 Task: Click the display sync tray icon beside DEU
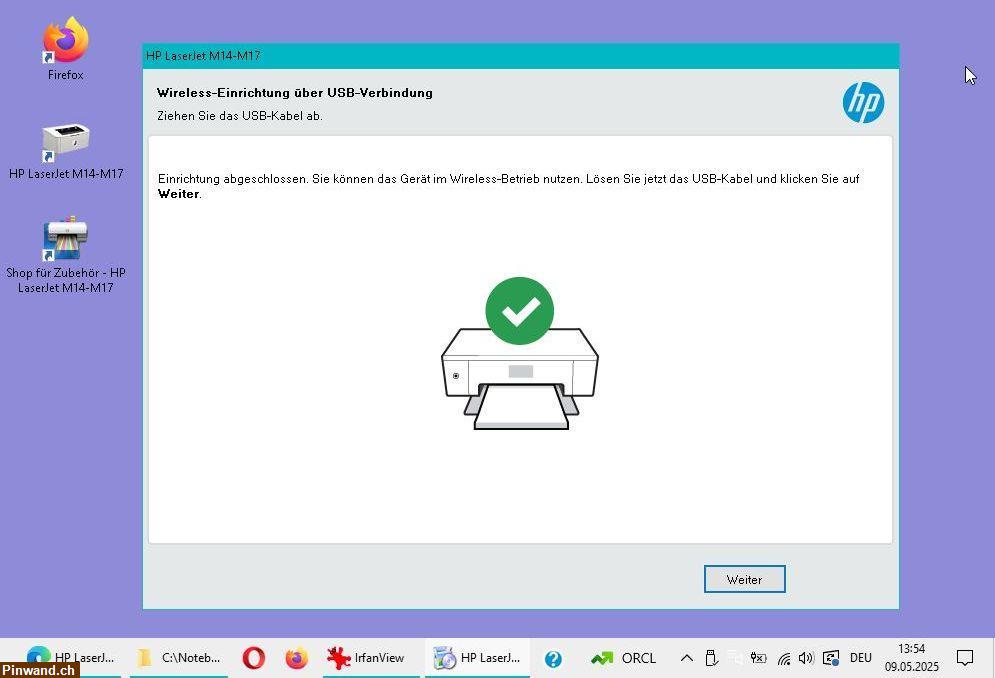(x=831, y=658)
